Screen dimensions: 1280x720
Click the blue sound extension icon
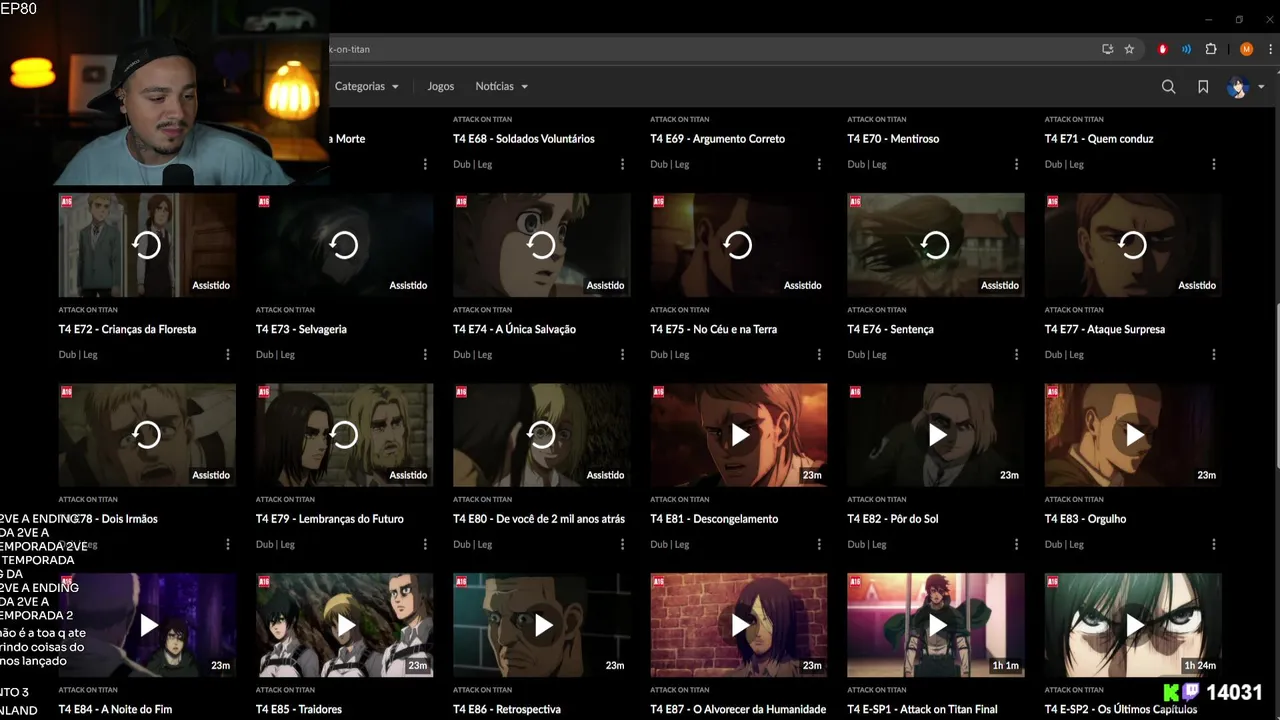coord(1186,49)
